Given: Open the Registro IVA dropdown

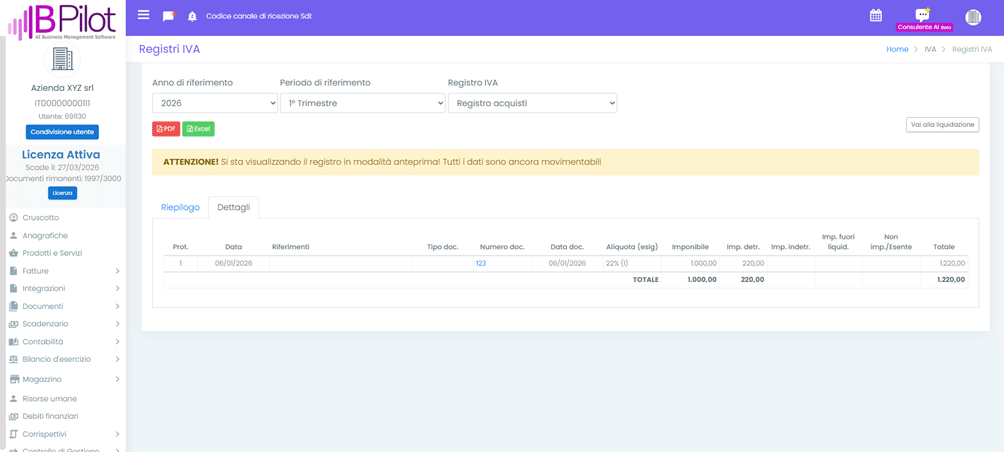Looking at the screenshot, I should click(532, 103).
